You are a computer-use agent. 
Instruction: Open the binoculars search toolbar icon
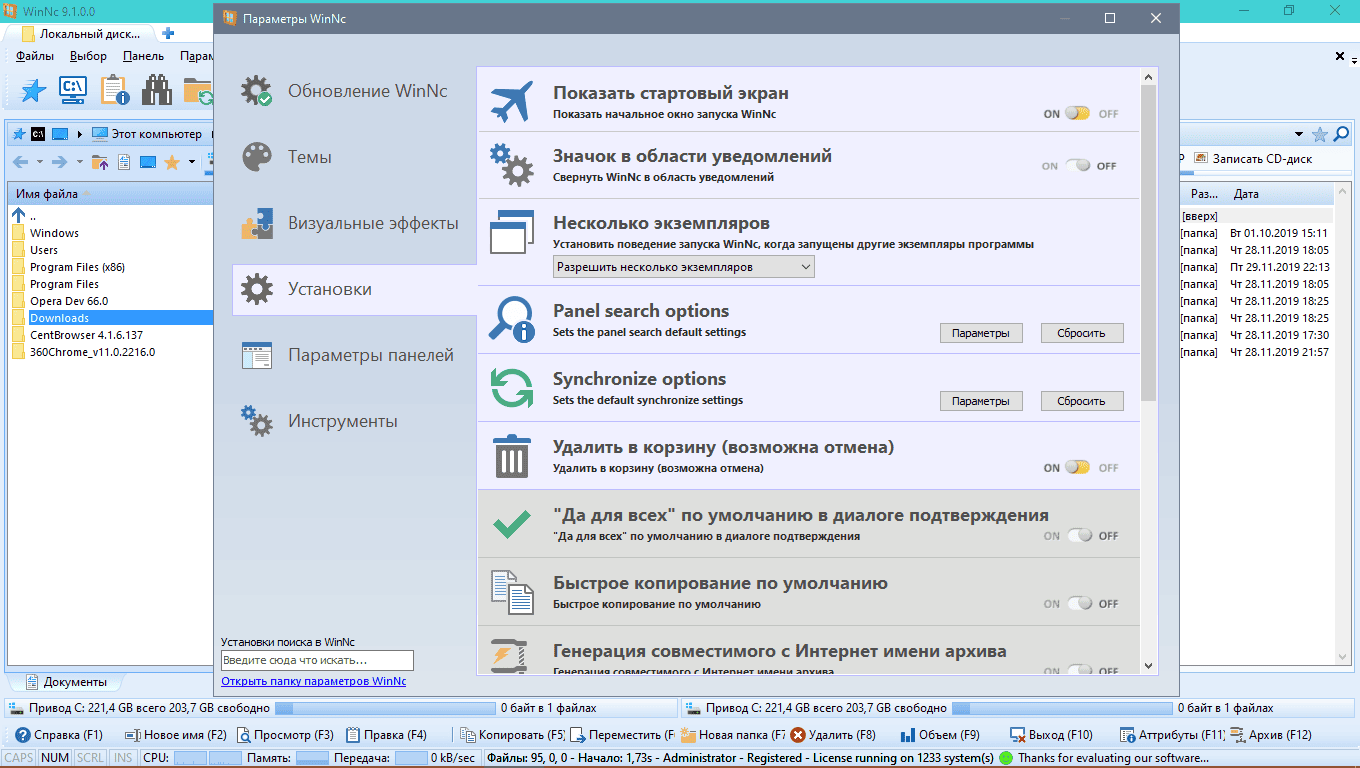pyautogui.click(x=156, y=91)
